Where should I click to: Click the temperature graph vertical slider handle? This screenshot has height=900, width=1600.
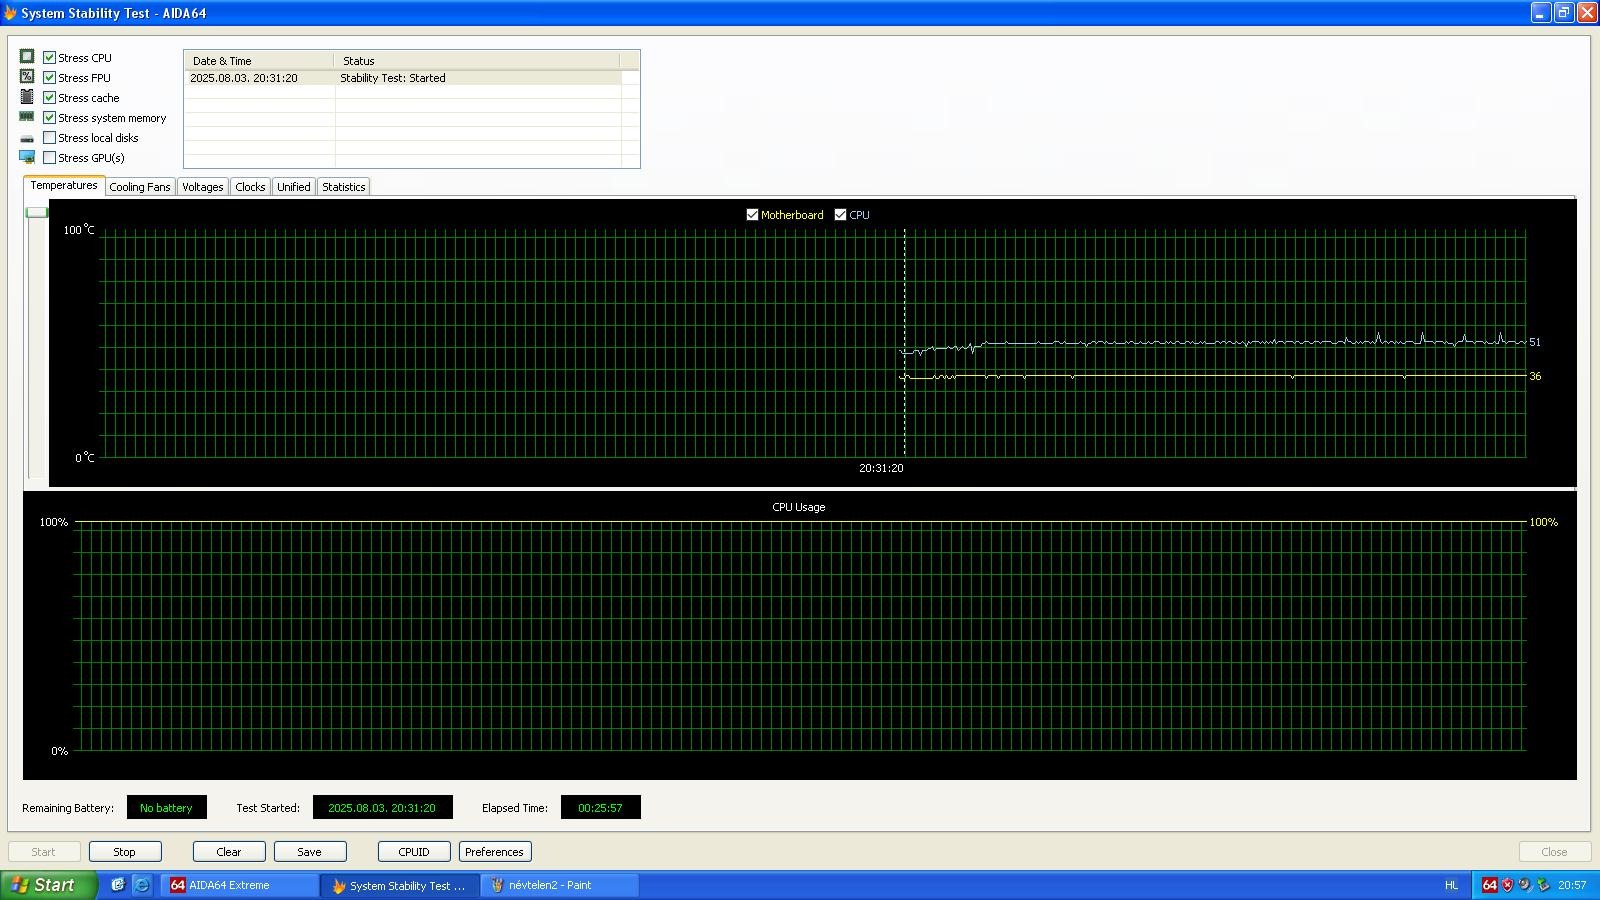[x=37, y=212]
